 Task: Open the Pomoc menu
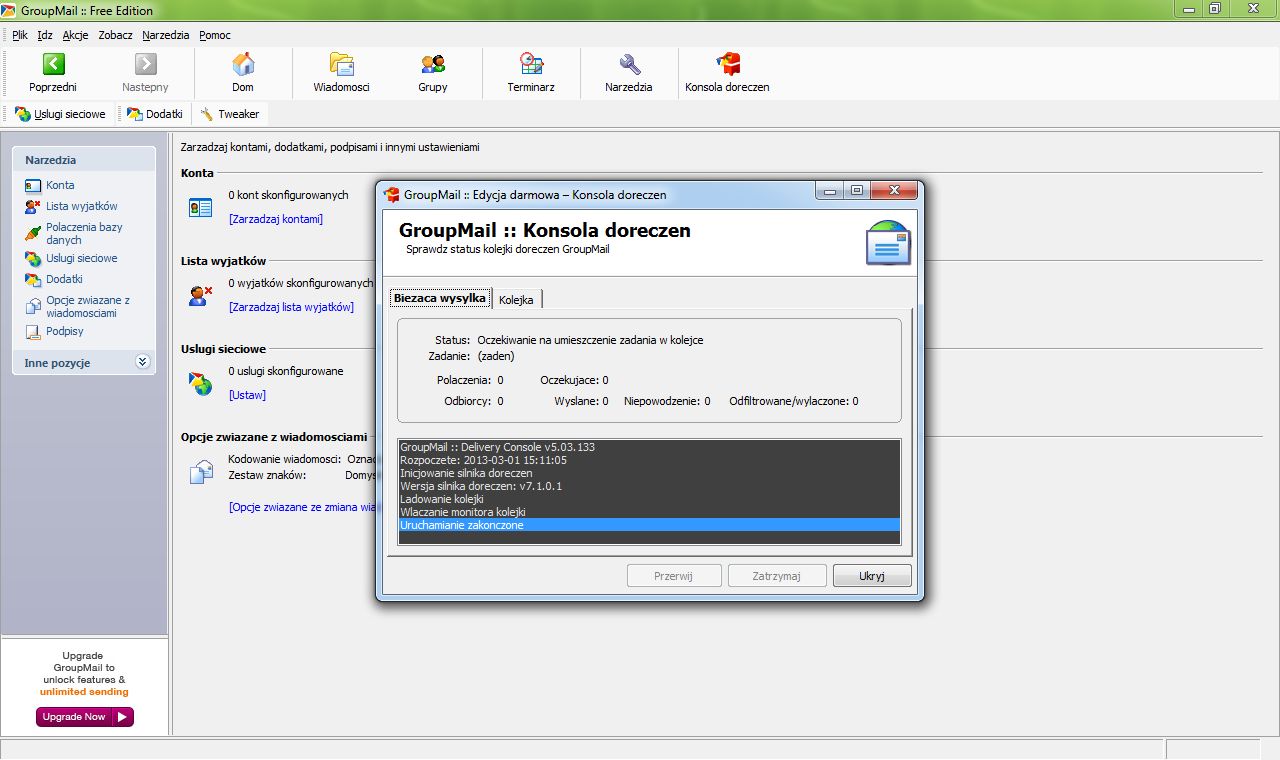click(215, 35)
